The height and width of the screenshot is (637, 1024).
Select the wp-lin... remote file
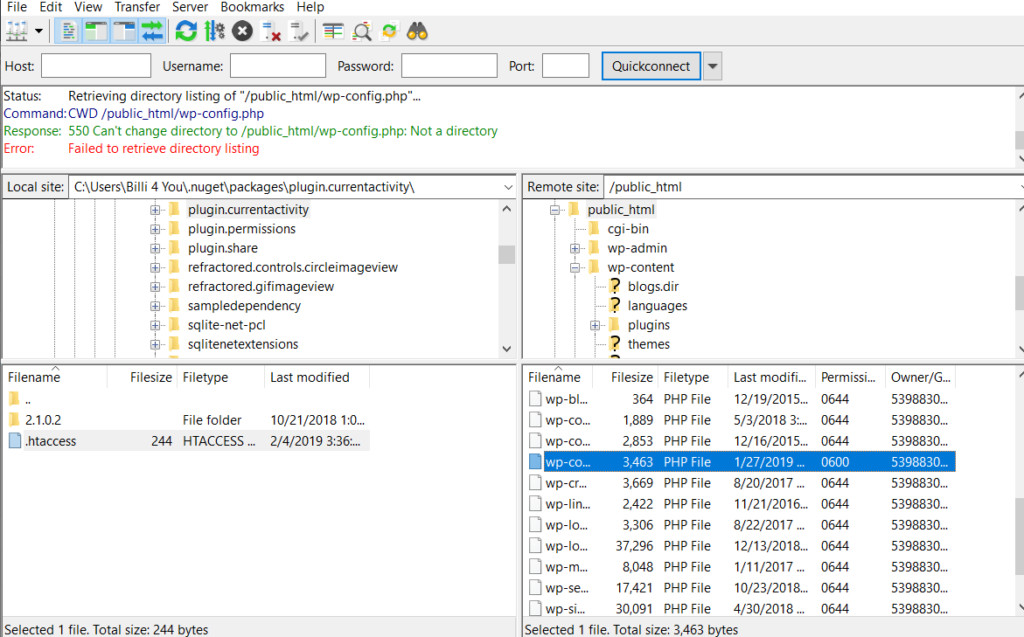[x=741, y=504]
